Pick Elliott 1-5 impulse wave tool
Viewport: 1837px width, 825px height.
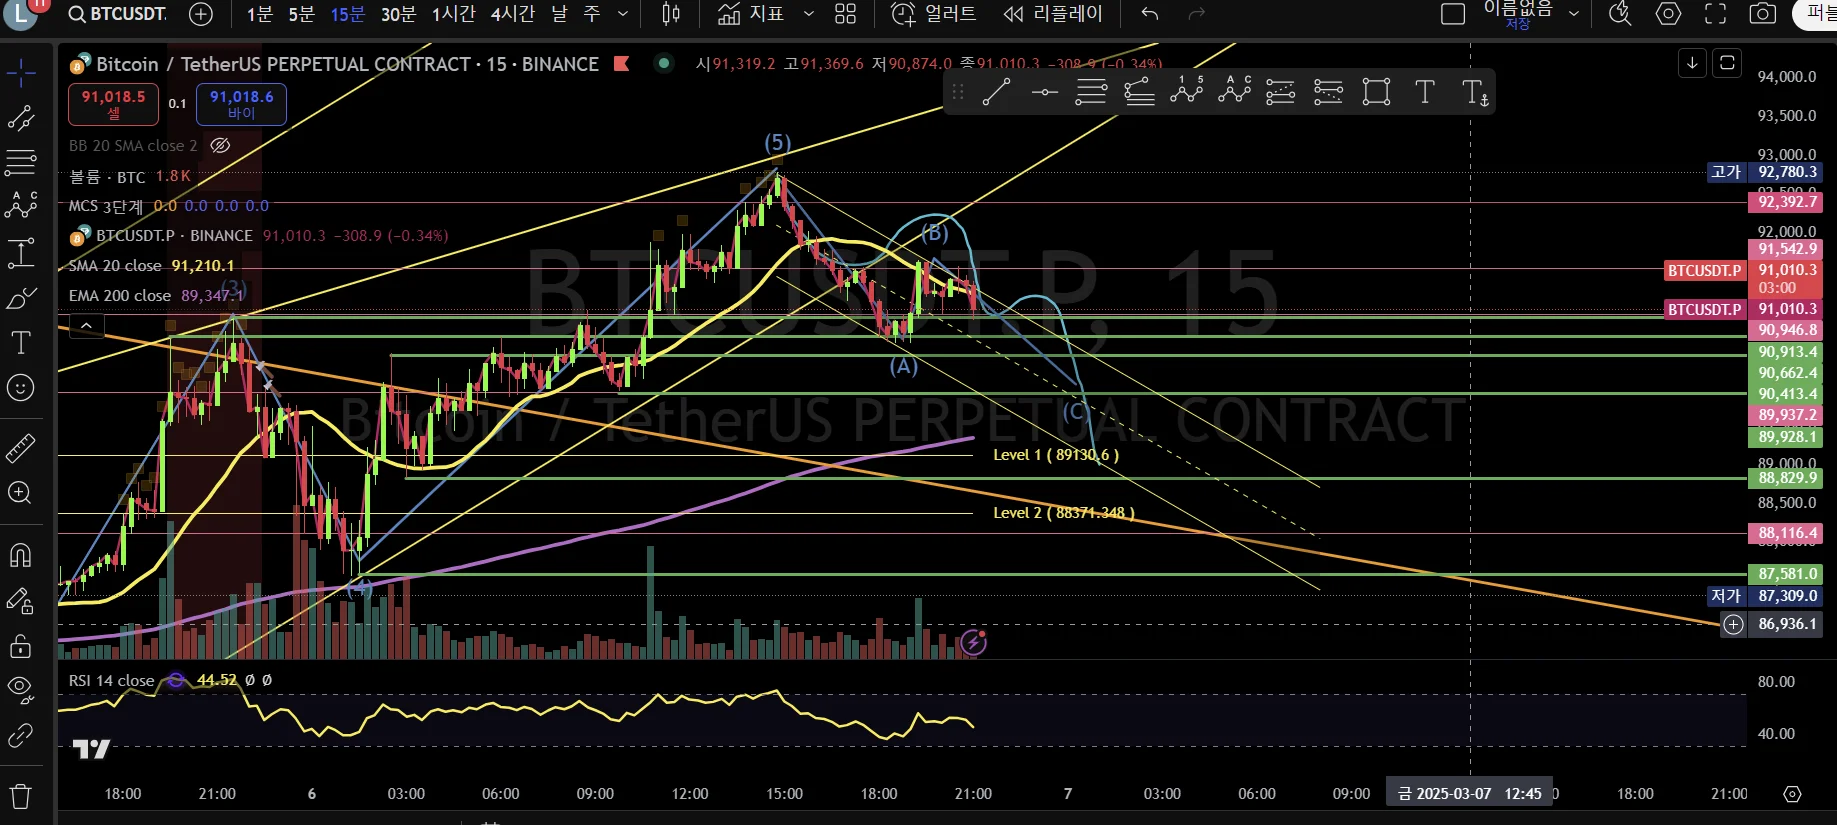(1187, 91)
